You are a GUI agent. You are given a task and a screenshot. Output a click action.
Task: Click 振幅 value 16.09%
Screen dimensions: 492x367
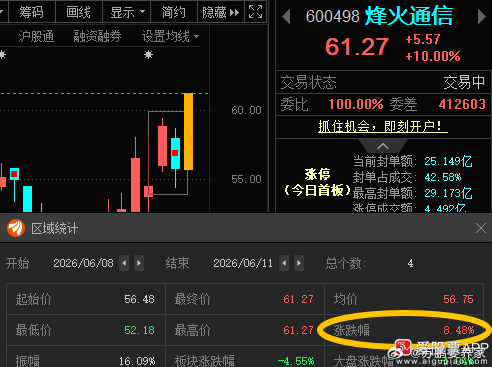[137, 361]
